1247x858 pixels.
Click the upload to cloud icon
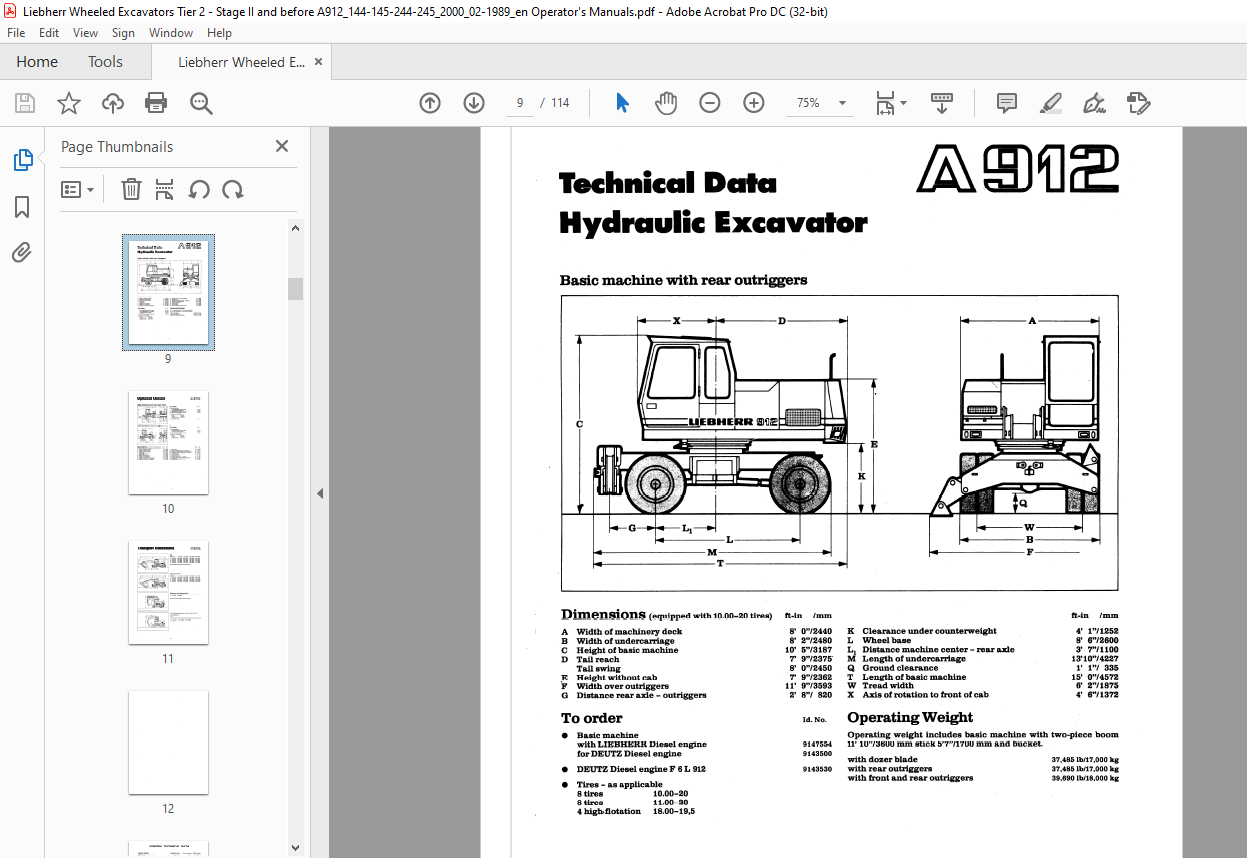[x=113, y=103]
